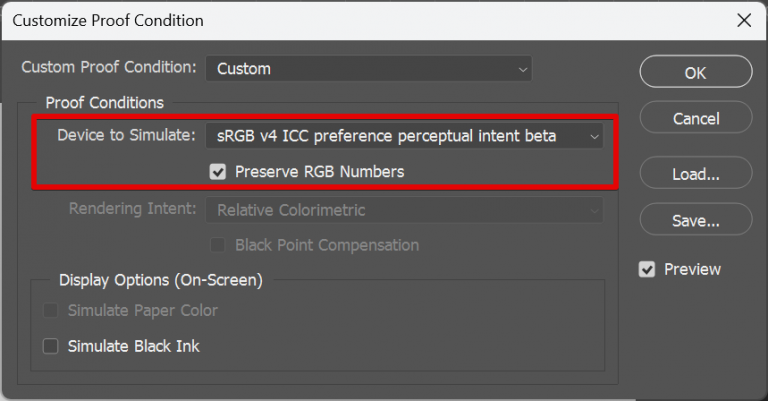Click the Customize Proof Condition title bar

pos(300,20)
